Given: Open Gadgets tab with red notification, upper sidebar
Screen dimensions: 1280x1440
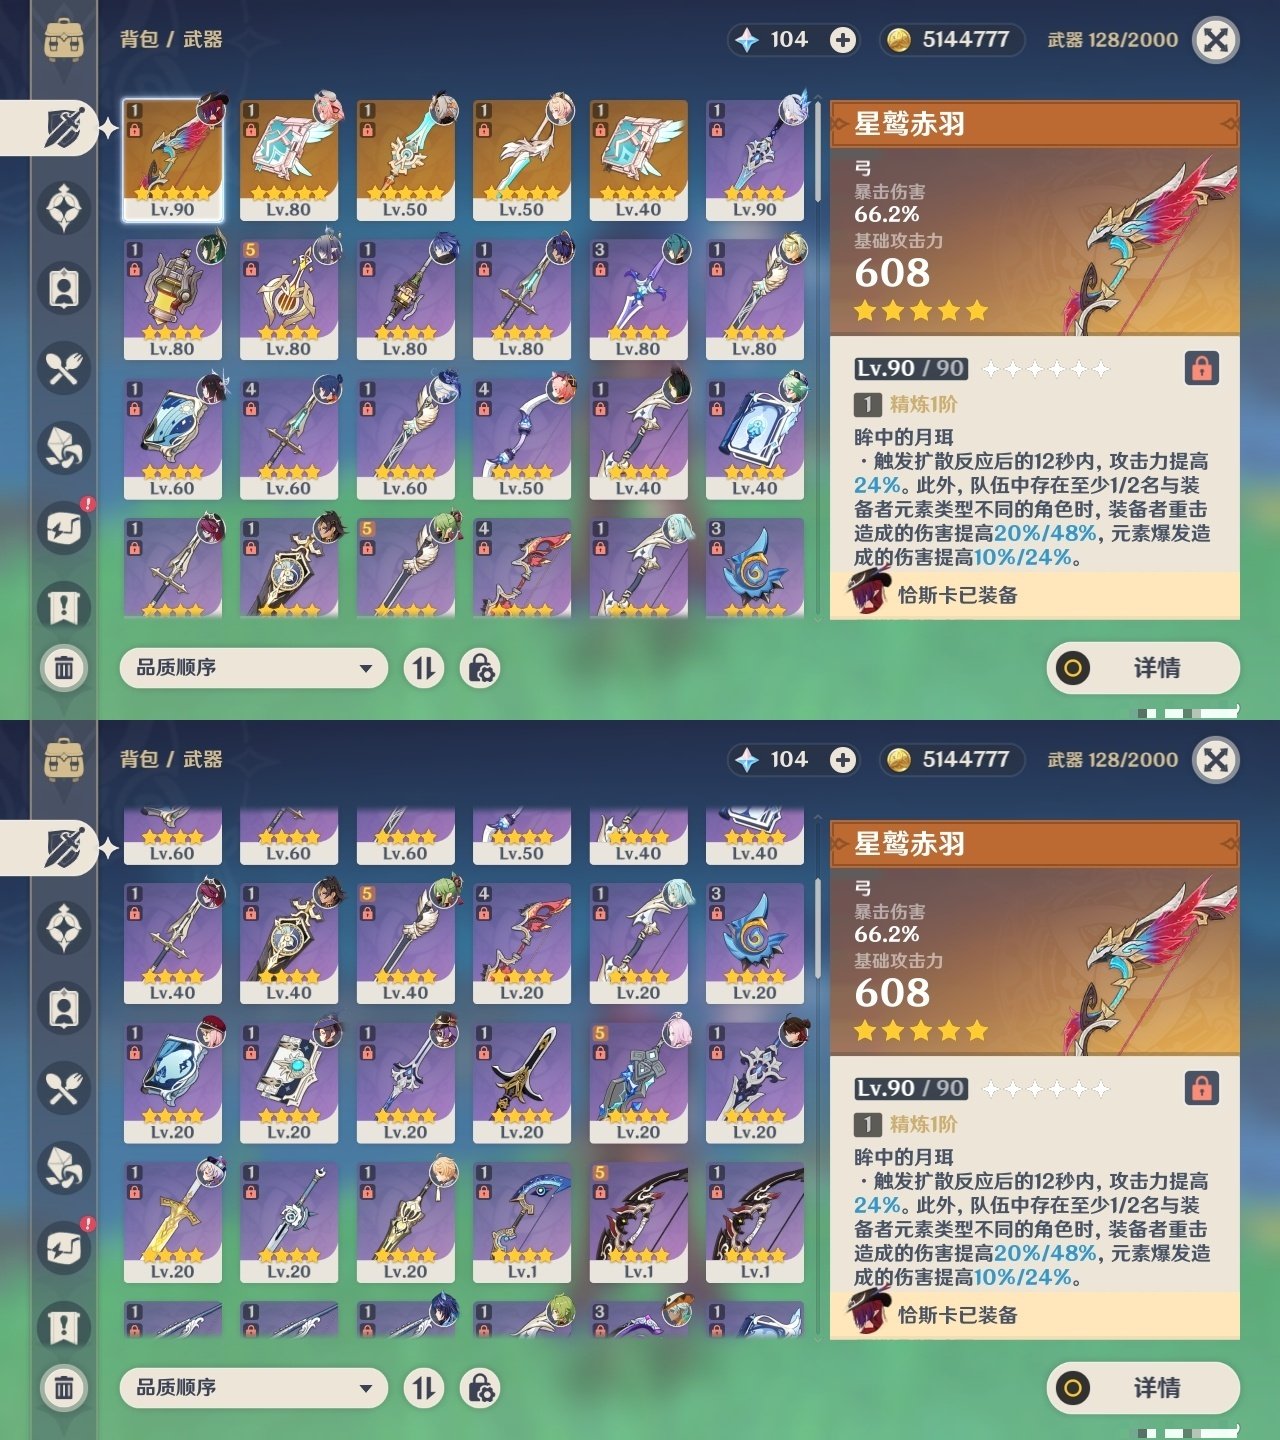Looking at the screenshot, I should pos(64,528).
